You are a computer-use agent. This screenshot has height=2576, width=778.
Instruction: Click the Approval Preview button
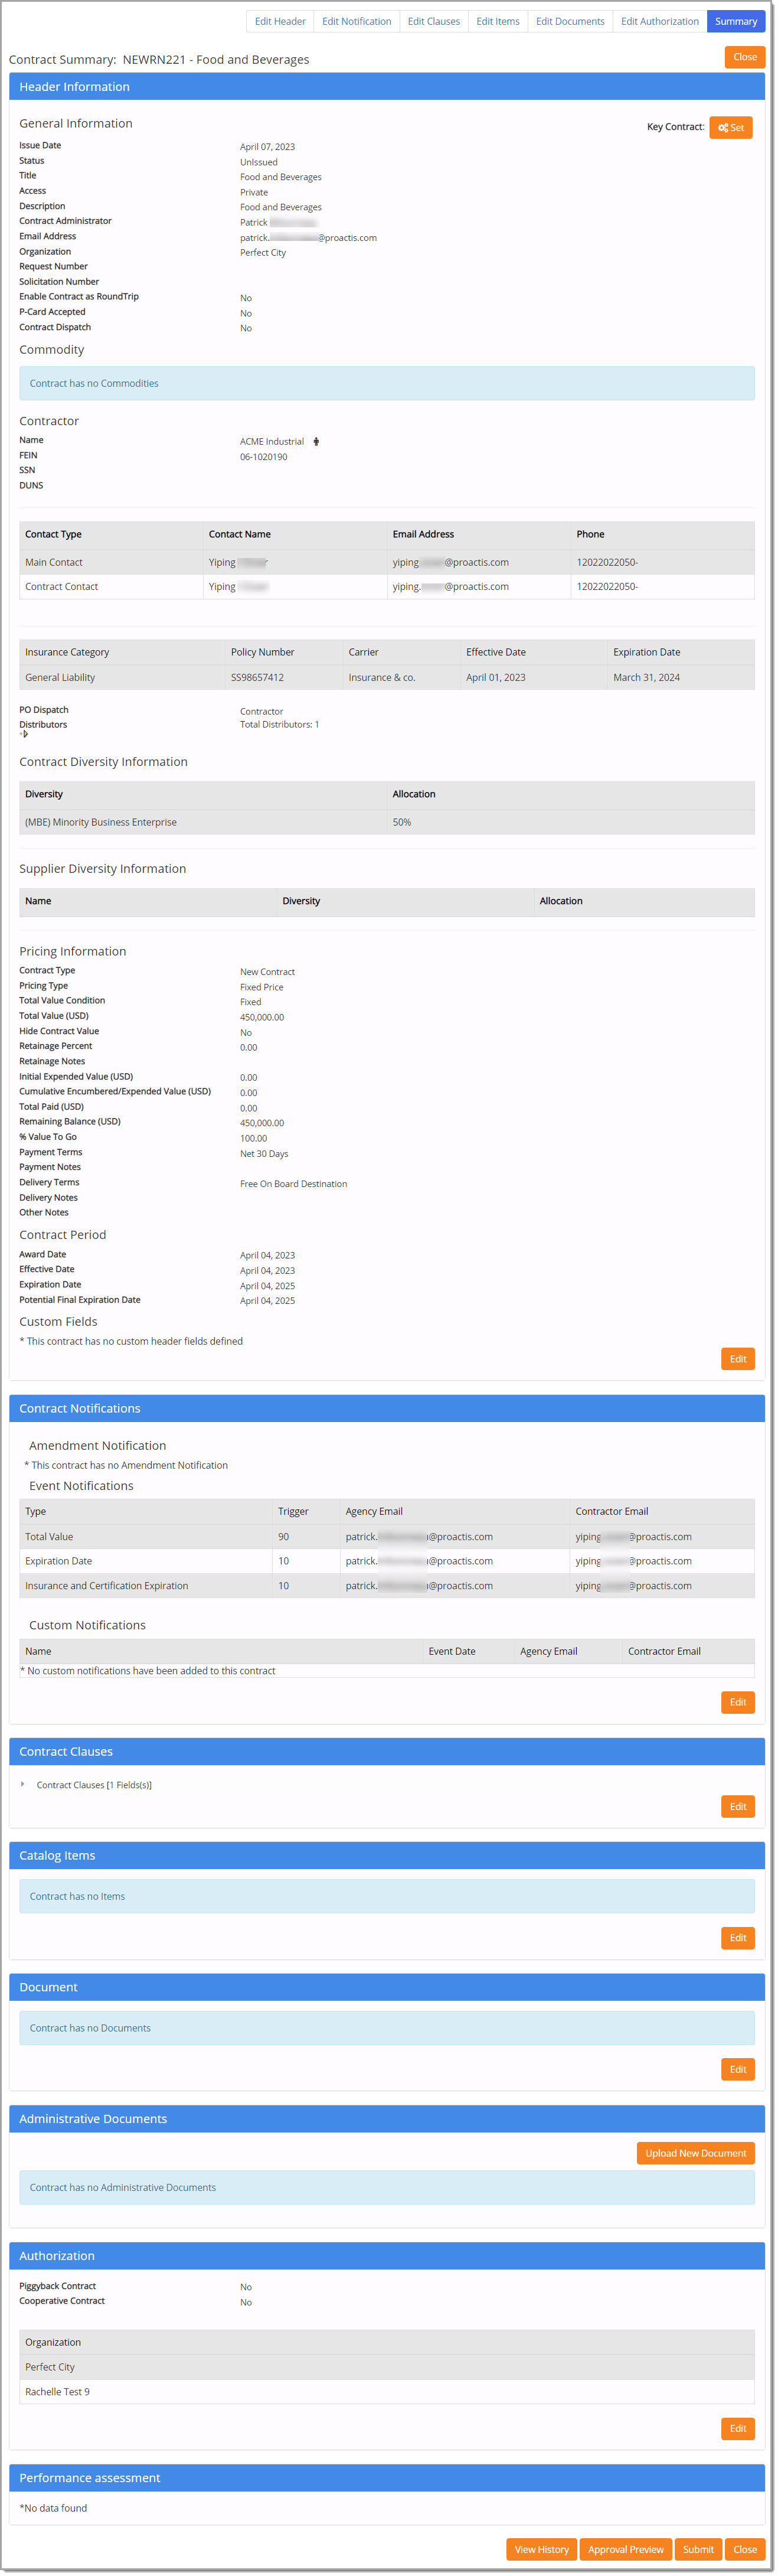pyautogui.click(x=625, y=2549)
